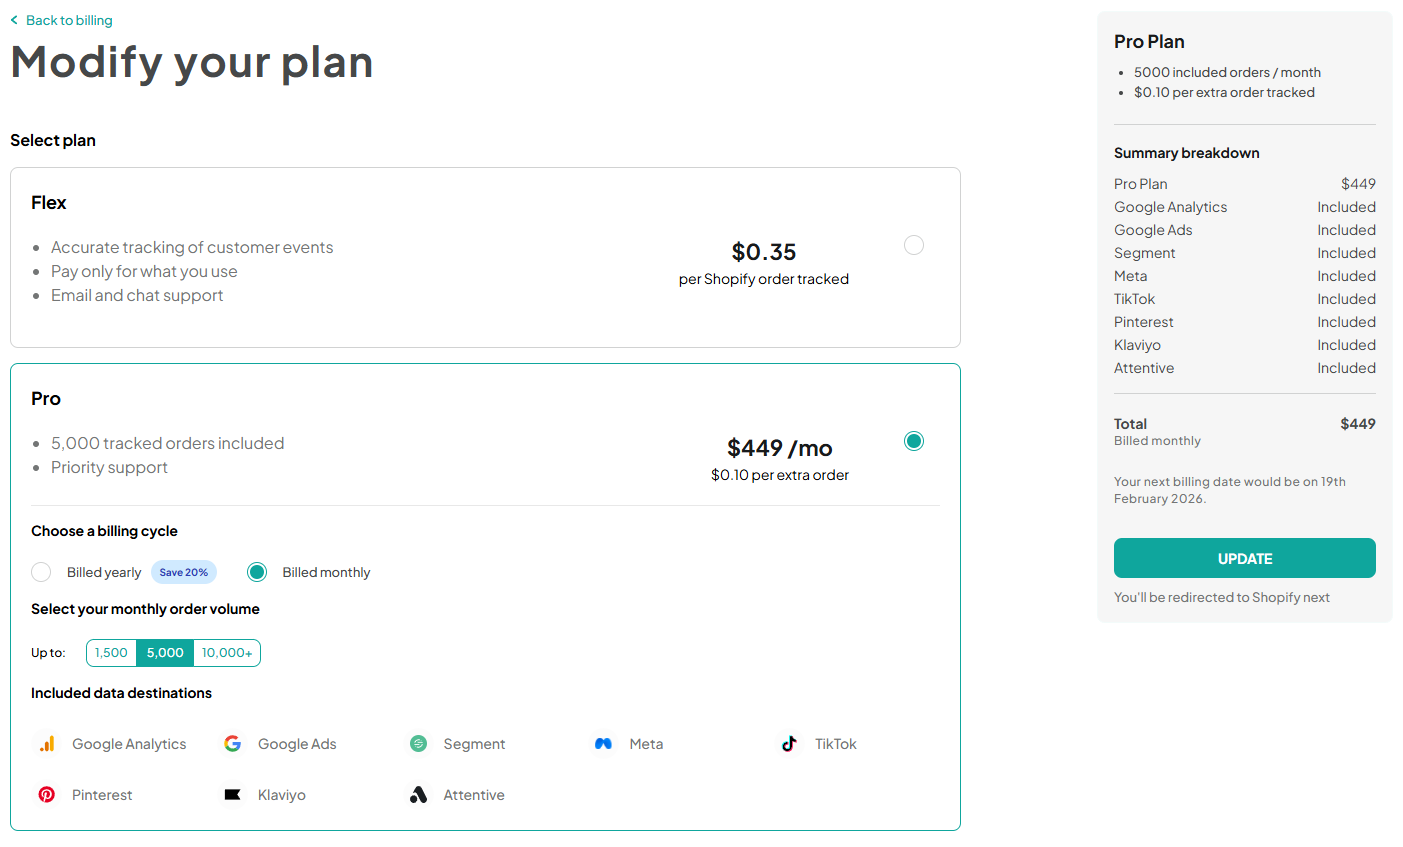The image size is (1403, 847).
Task: Select the Klaviyo icon
Action: click(x=232, y=794)
